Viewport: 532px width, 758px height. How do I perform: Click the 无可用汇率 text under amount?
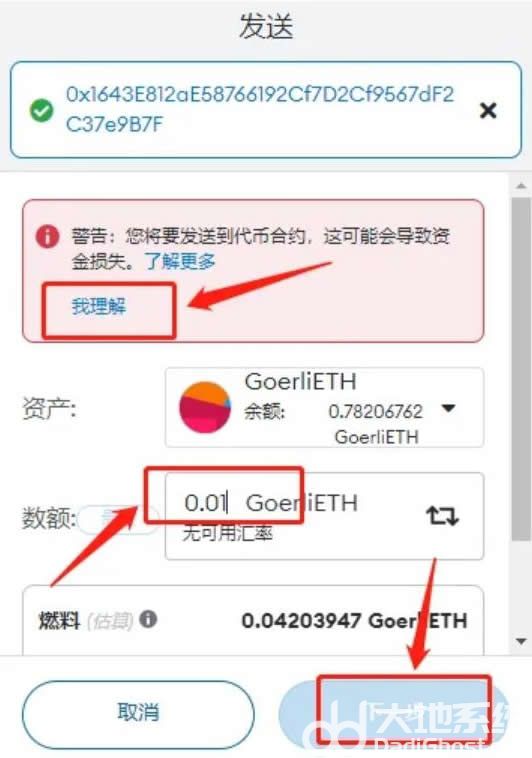[x=227, y=534]
